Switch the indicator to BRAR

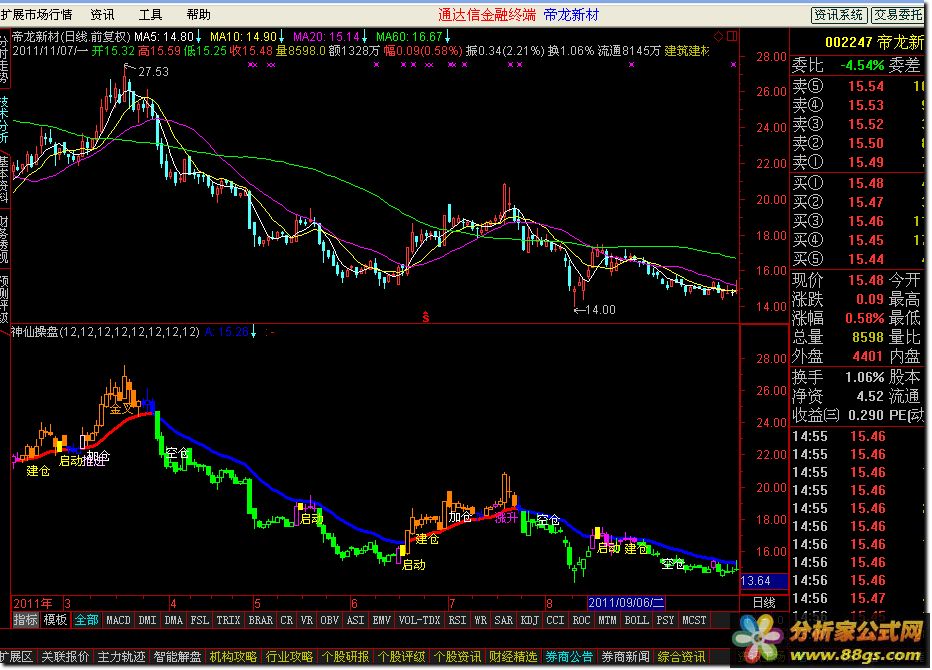(x=261, y=620)
